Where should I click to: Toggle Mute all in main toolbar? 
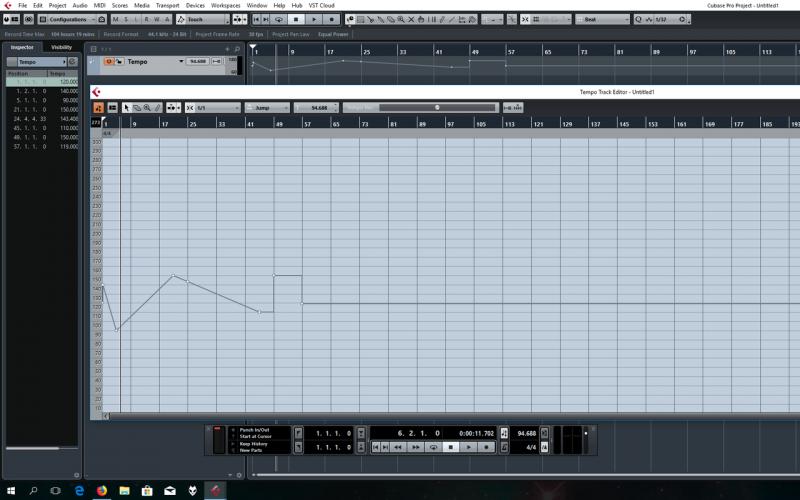[116, 19]
